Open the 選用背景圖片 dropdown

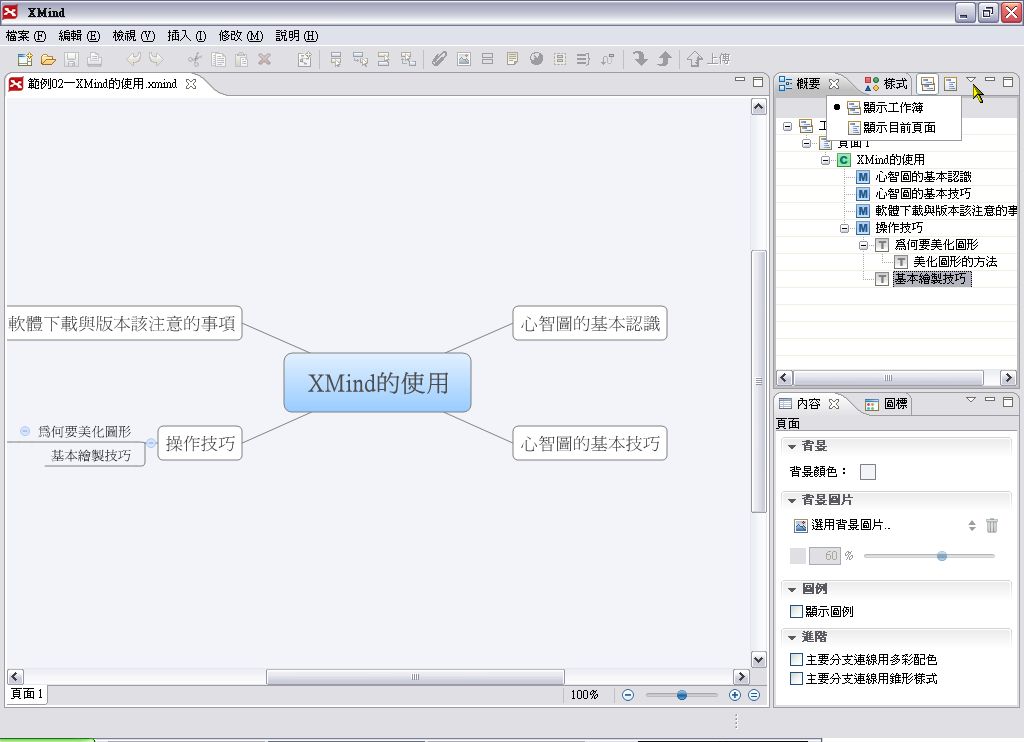click(972, 525)
